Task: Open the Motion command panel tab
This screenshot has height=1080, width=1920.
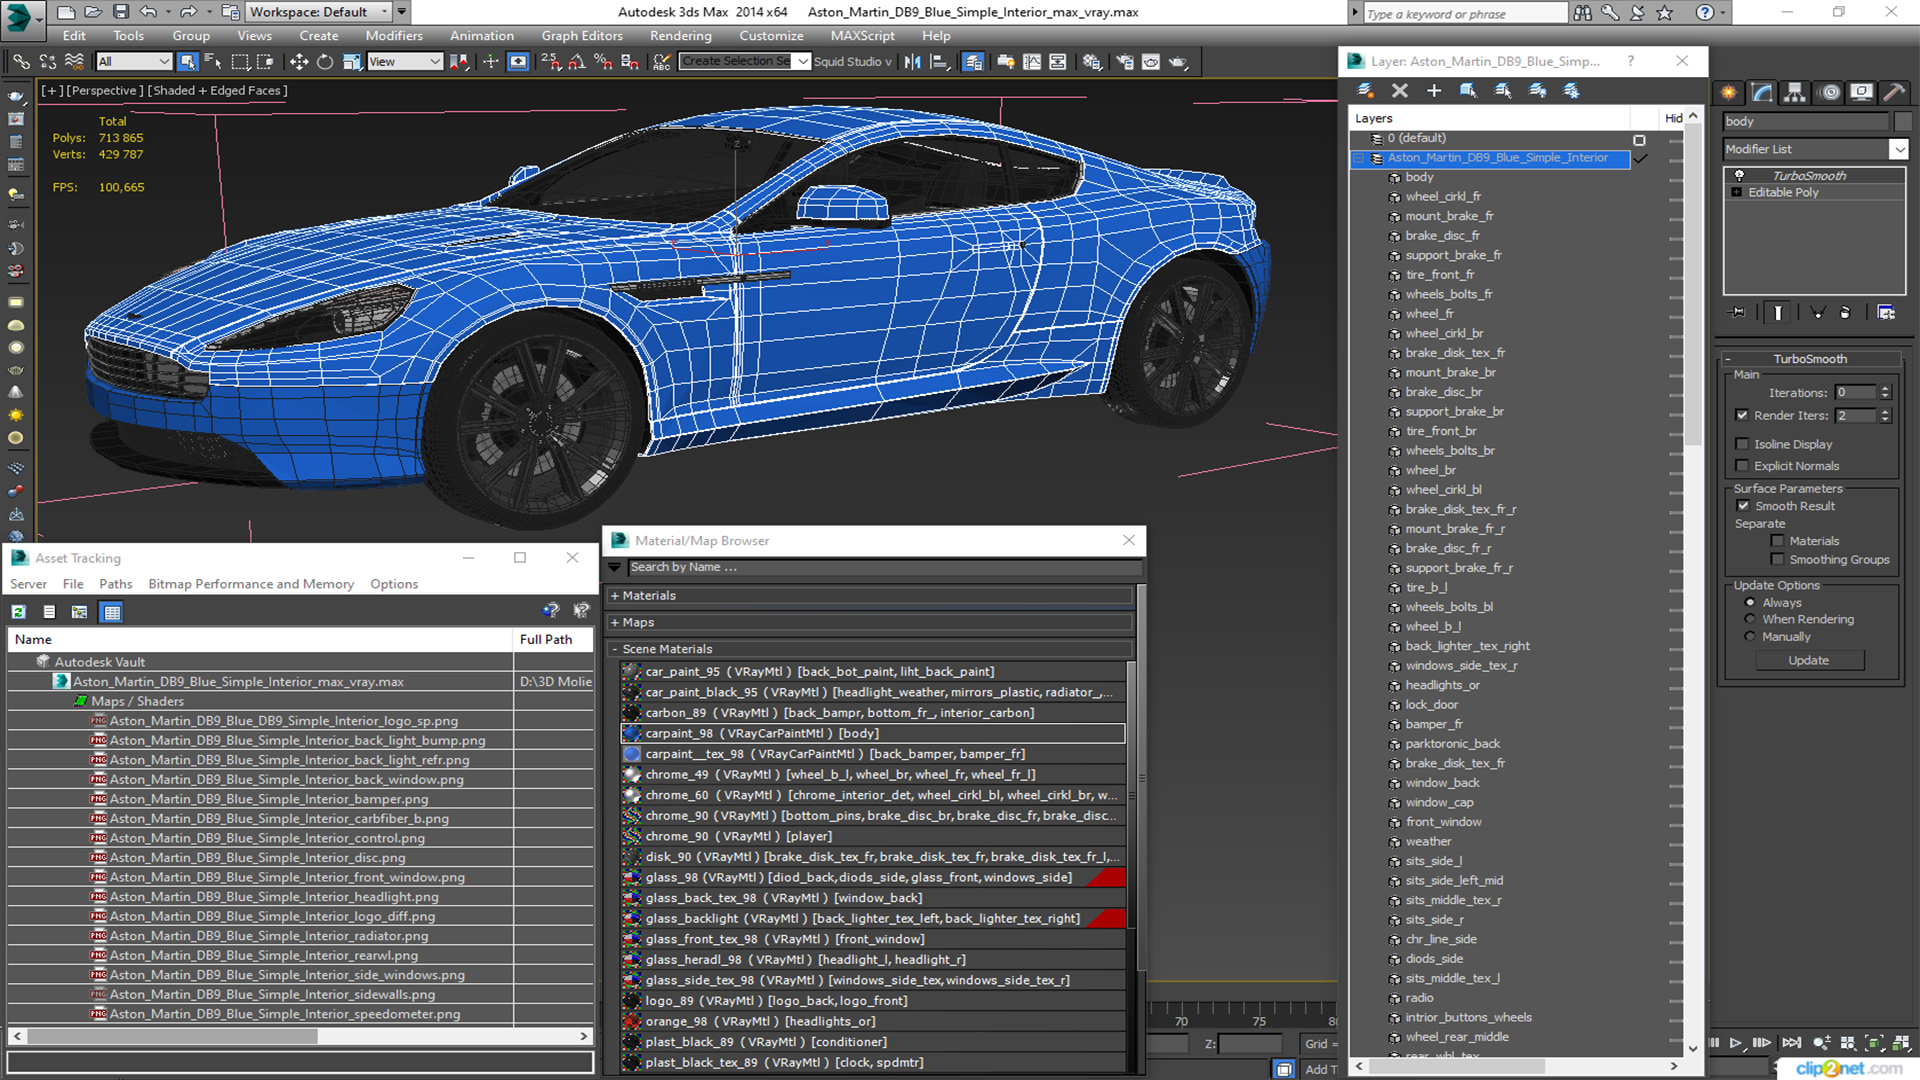Action: coord(1830,92)
